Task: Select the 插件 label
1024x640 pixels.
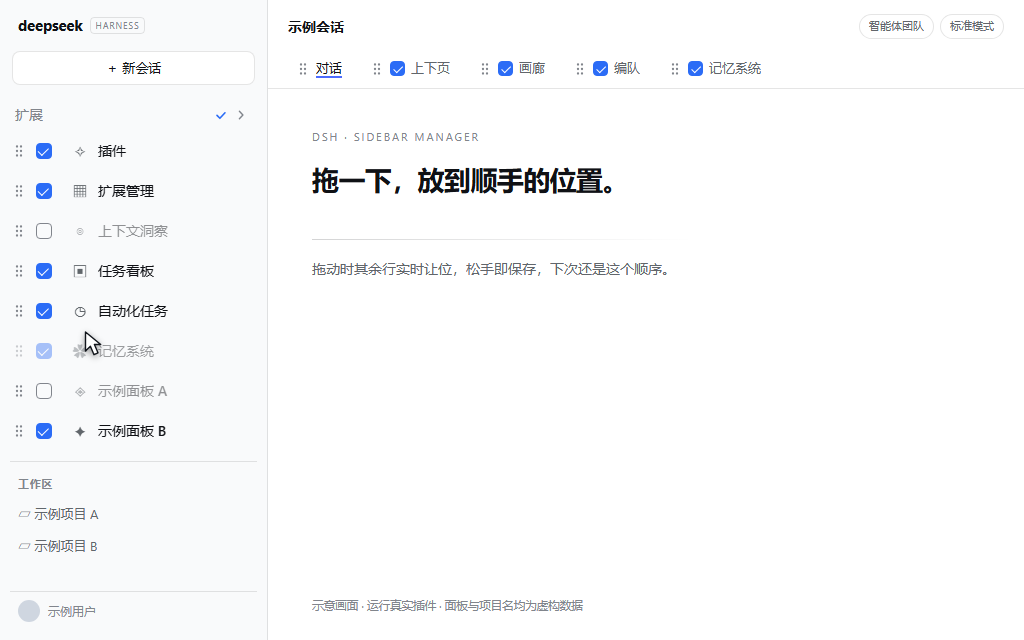Action: click(112, 152)
